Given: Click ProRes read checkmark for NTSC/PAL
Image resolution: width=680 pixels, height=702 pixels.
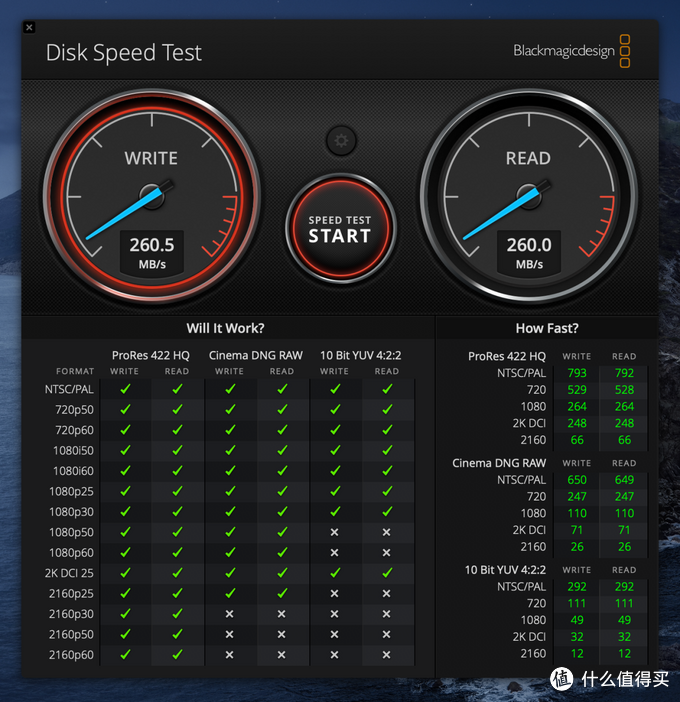Looking at the screenshot, I should tap(177, 389).
